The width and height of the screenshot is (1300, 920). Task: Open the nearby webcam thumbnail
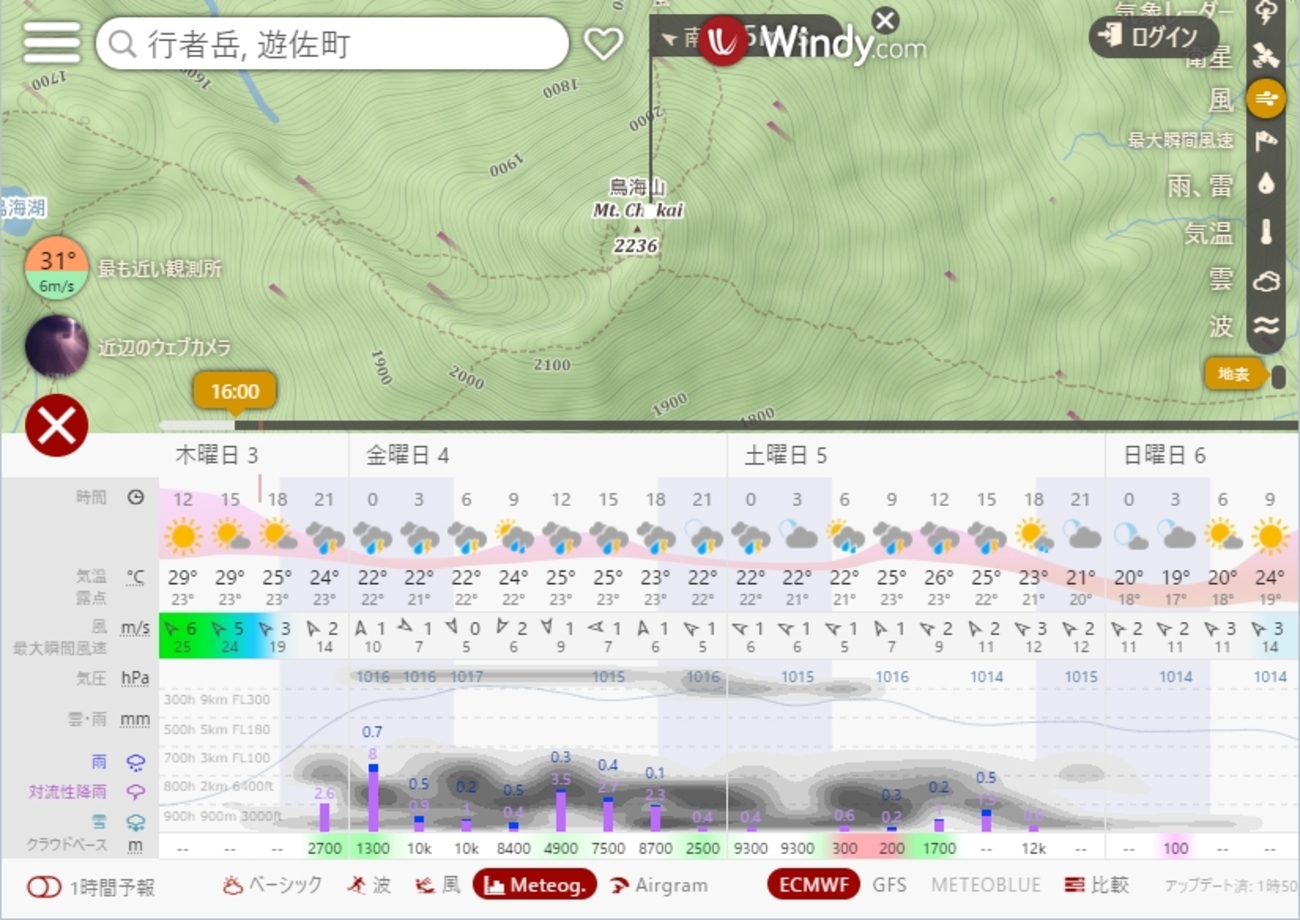coord(56,347)
